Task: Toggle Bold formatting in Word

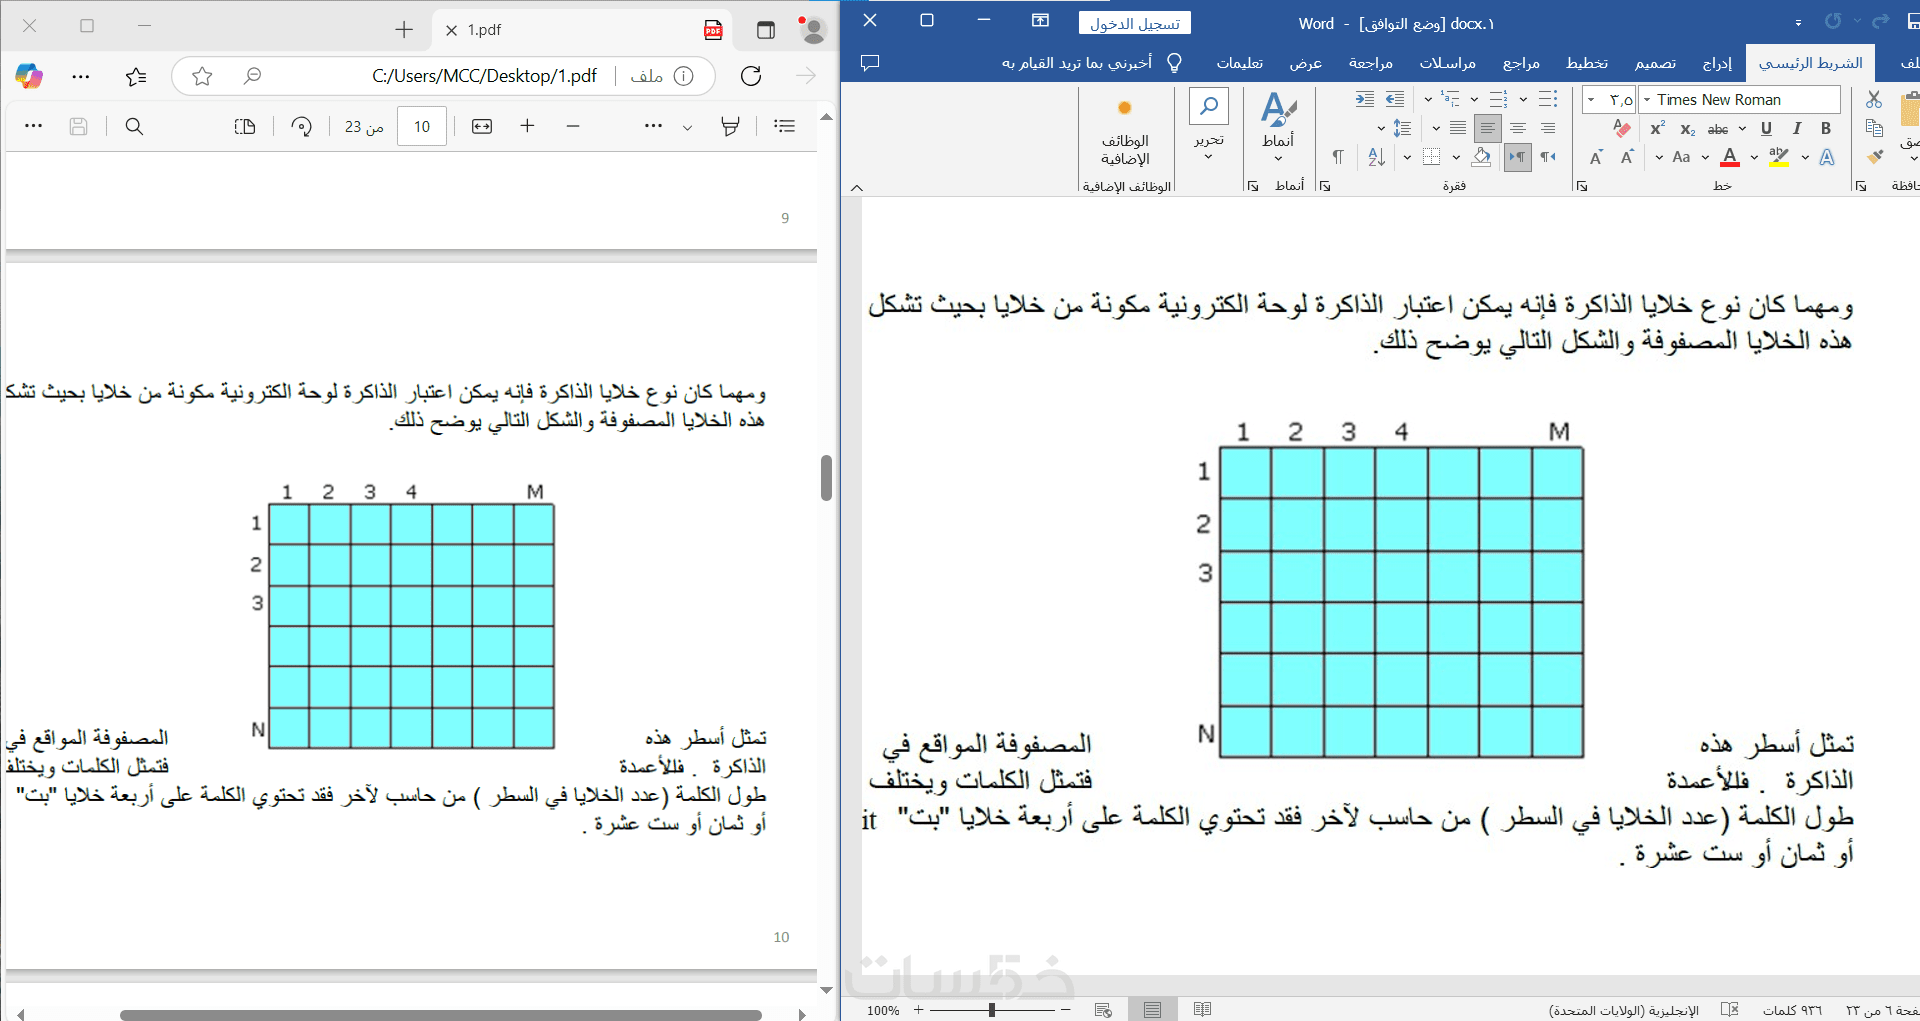Action: click(x=1826, y=128)
